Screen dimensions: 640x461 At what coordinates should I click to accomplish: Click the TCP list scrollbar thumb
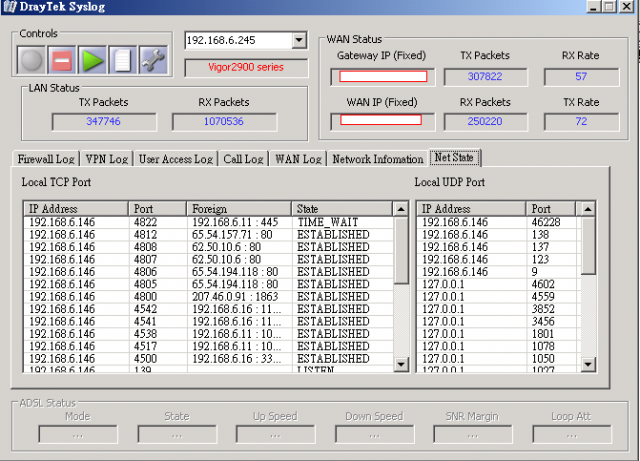click(x=401, y=250)
